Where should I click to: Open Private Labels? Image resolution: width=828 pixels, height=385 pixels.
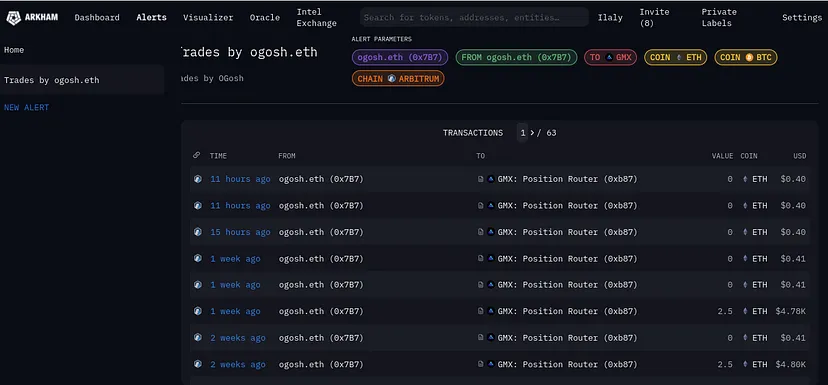click(719, 17)
